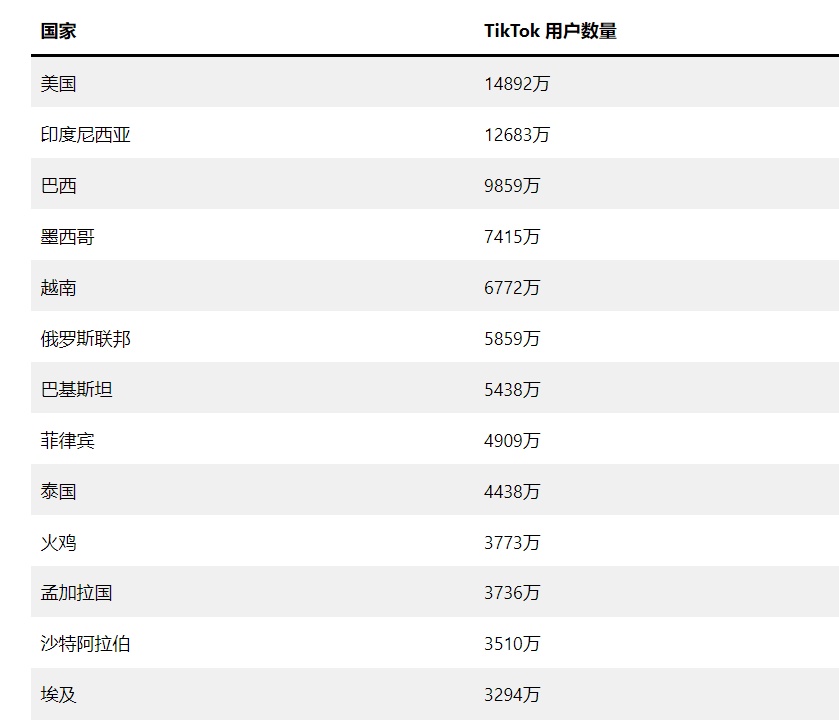Click the 俄罗斯联邦 row label
Image resolution: width=839 pixels, height=727 pixels.
(86, 339)
